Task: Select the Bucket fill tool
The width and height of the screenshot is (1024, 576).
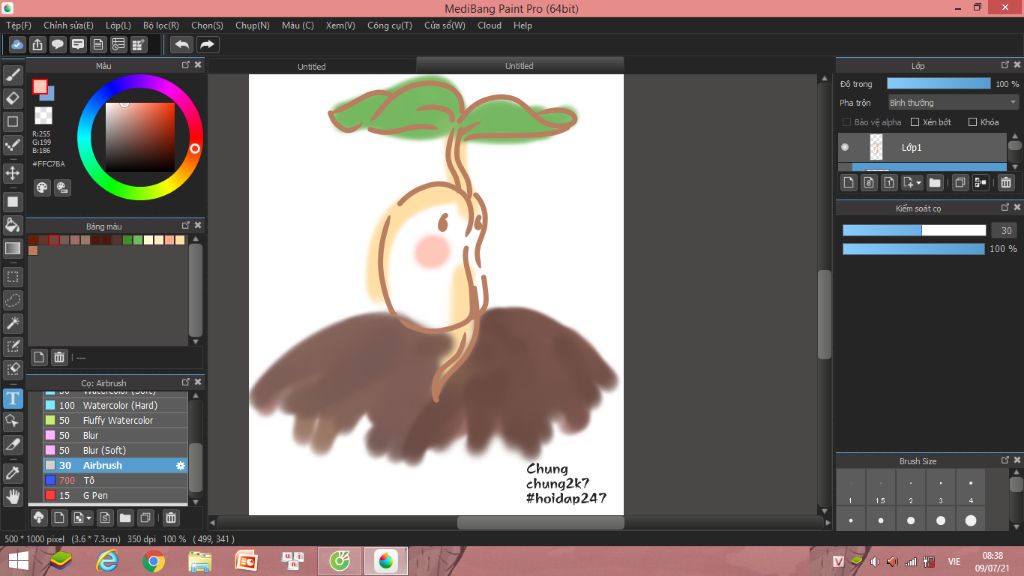Action: click(12, 225)
